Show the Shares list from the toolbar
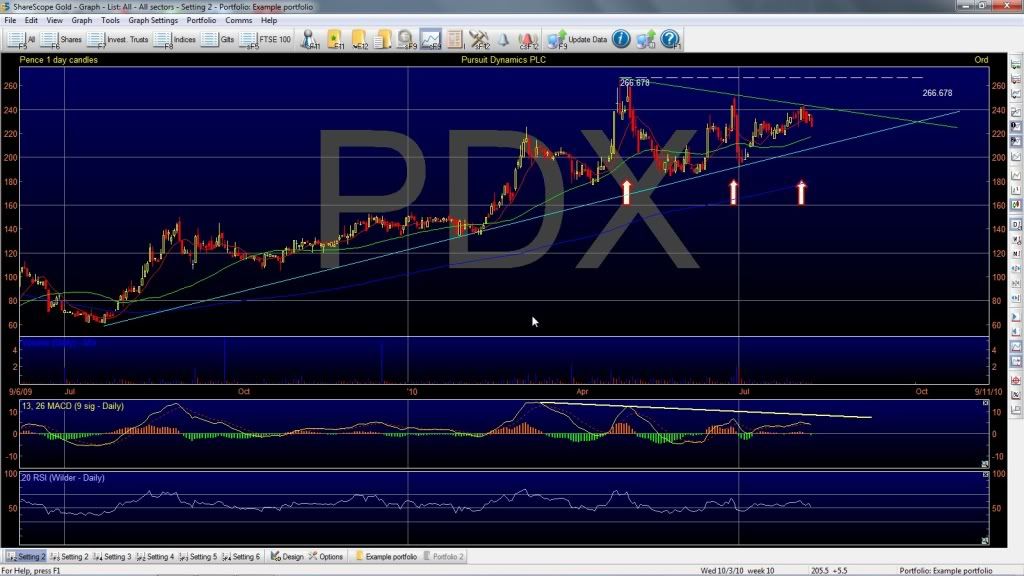The width and height of the screenshot is (1024, 576). tap(61, 40)
